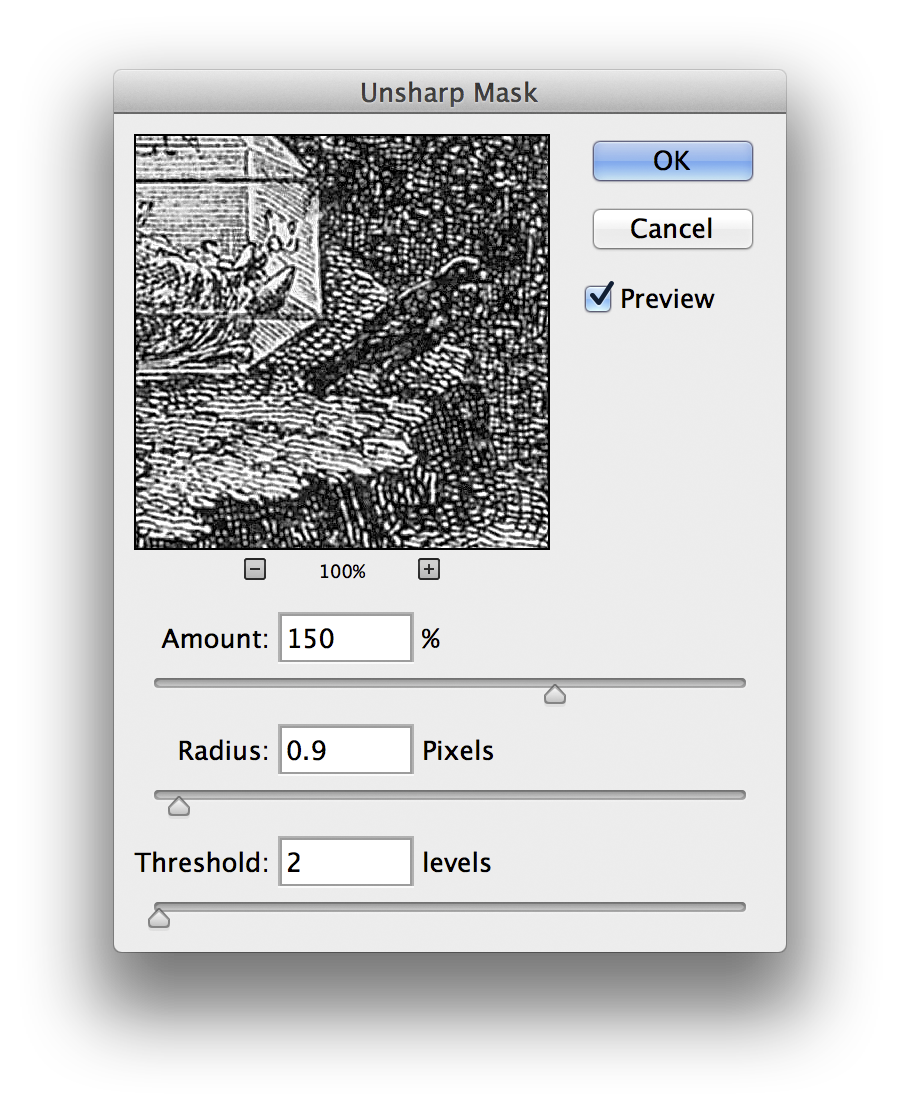Click the Threshold slider handle
Viewport: 900px width, 1110px height.
coord(159,918)
